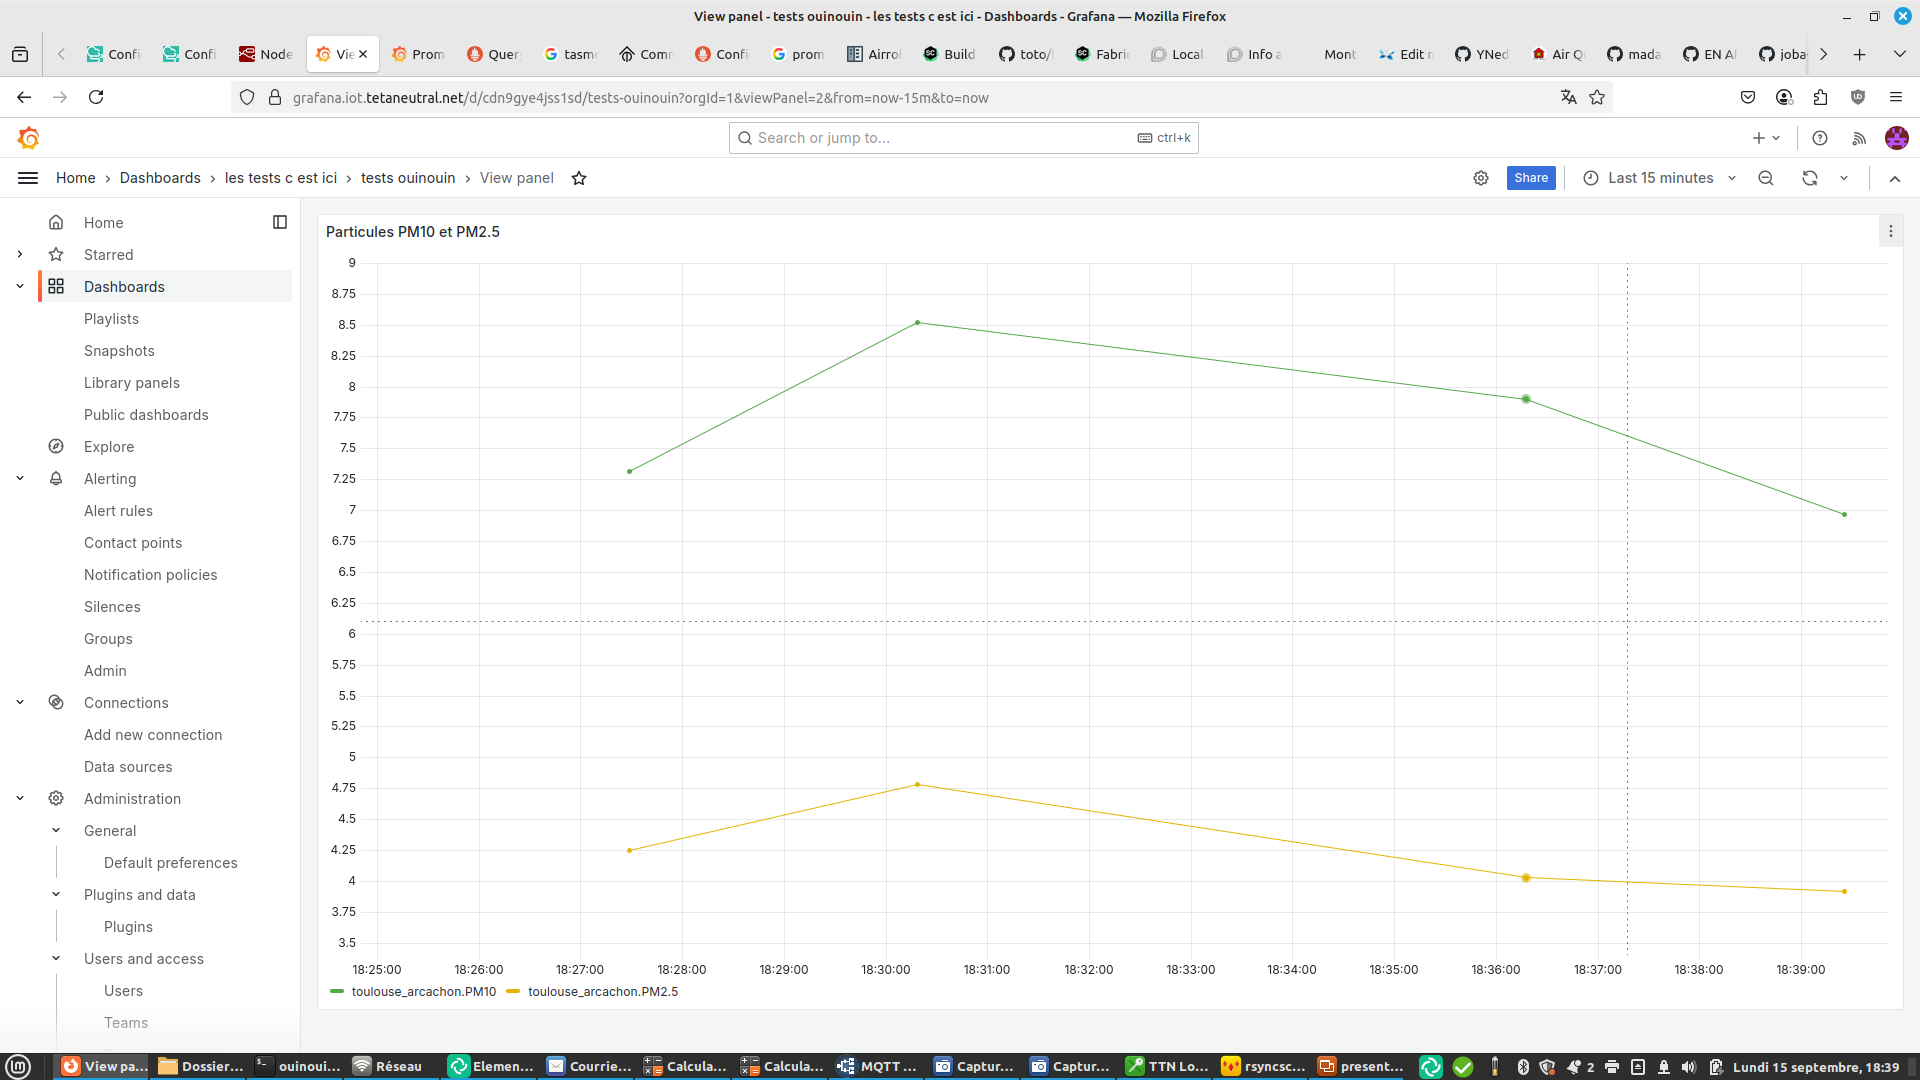Open the Last 15 minutes time picker
The width and height of the screenshot is (1920, 1080).
(x=1660, y=178)
